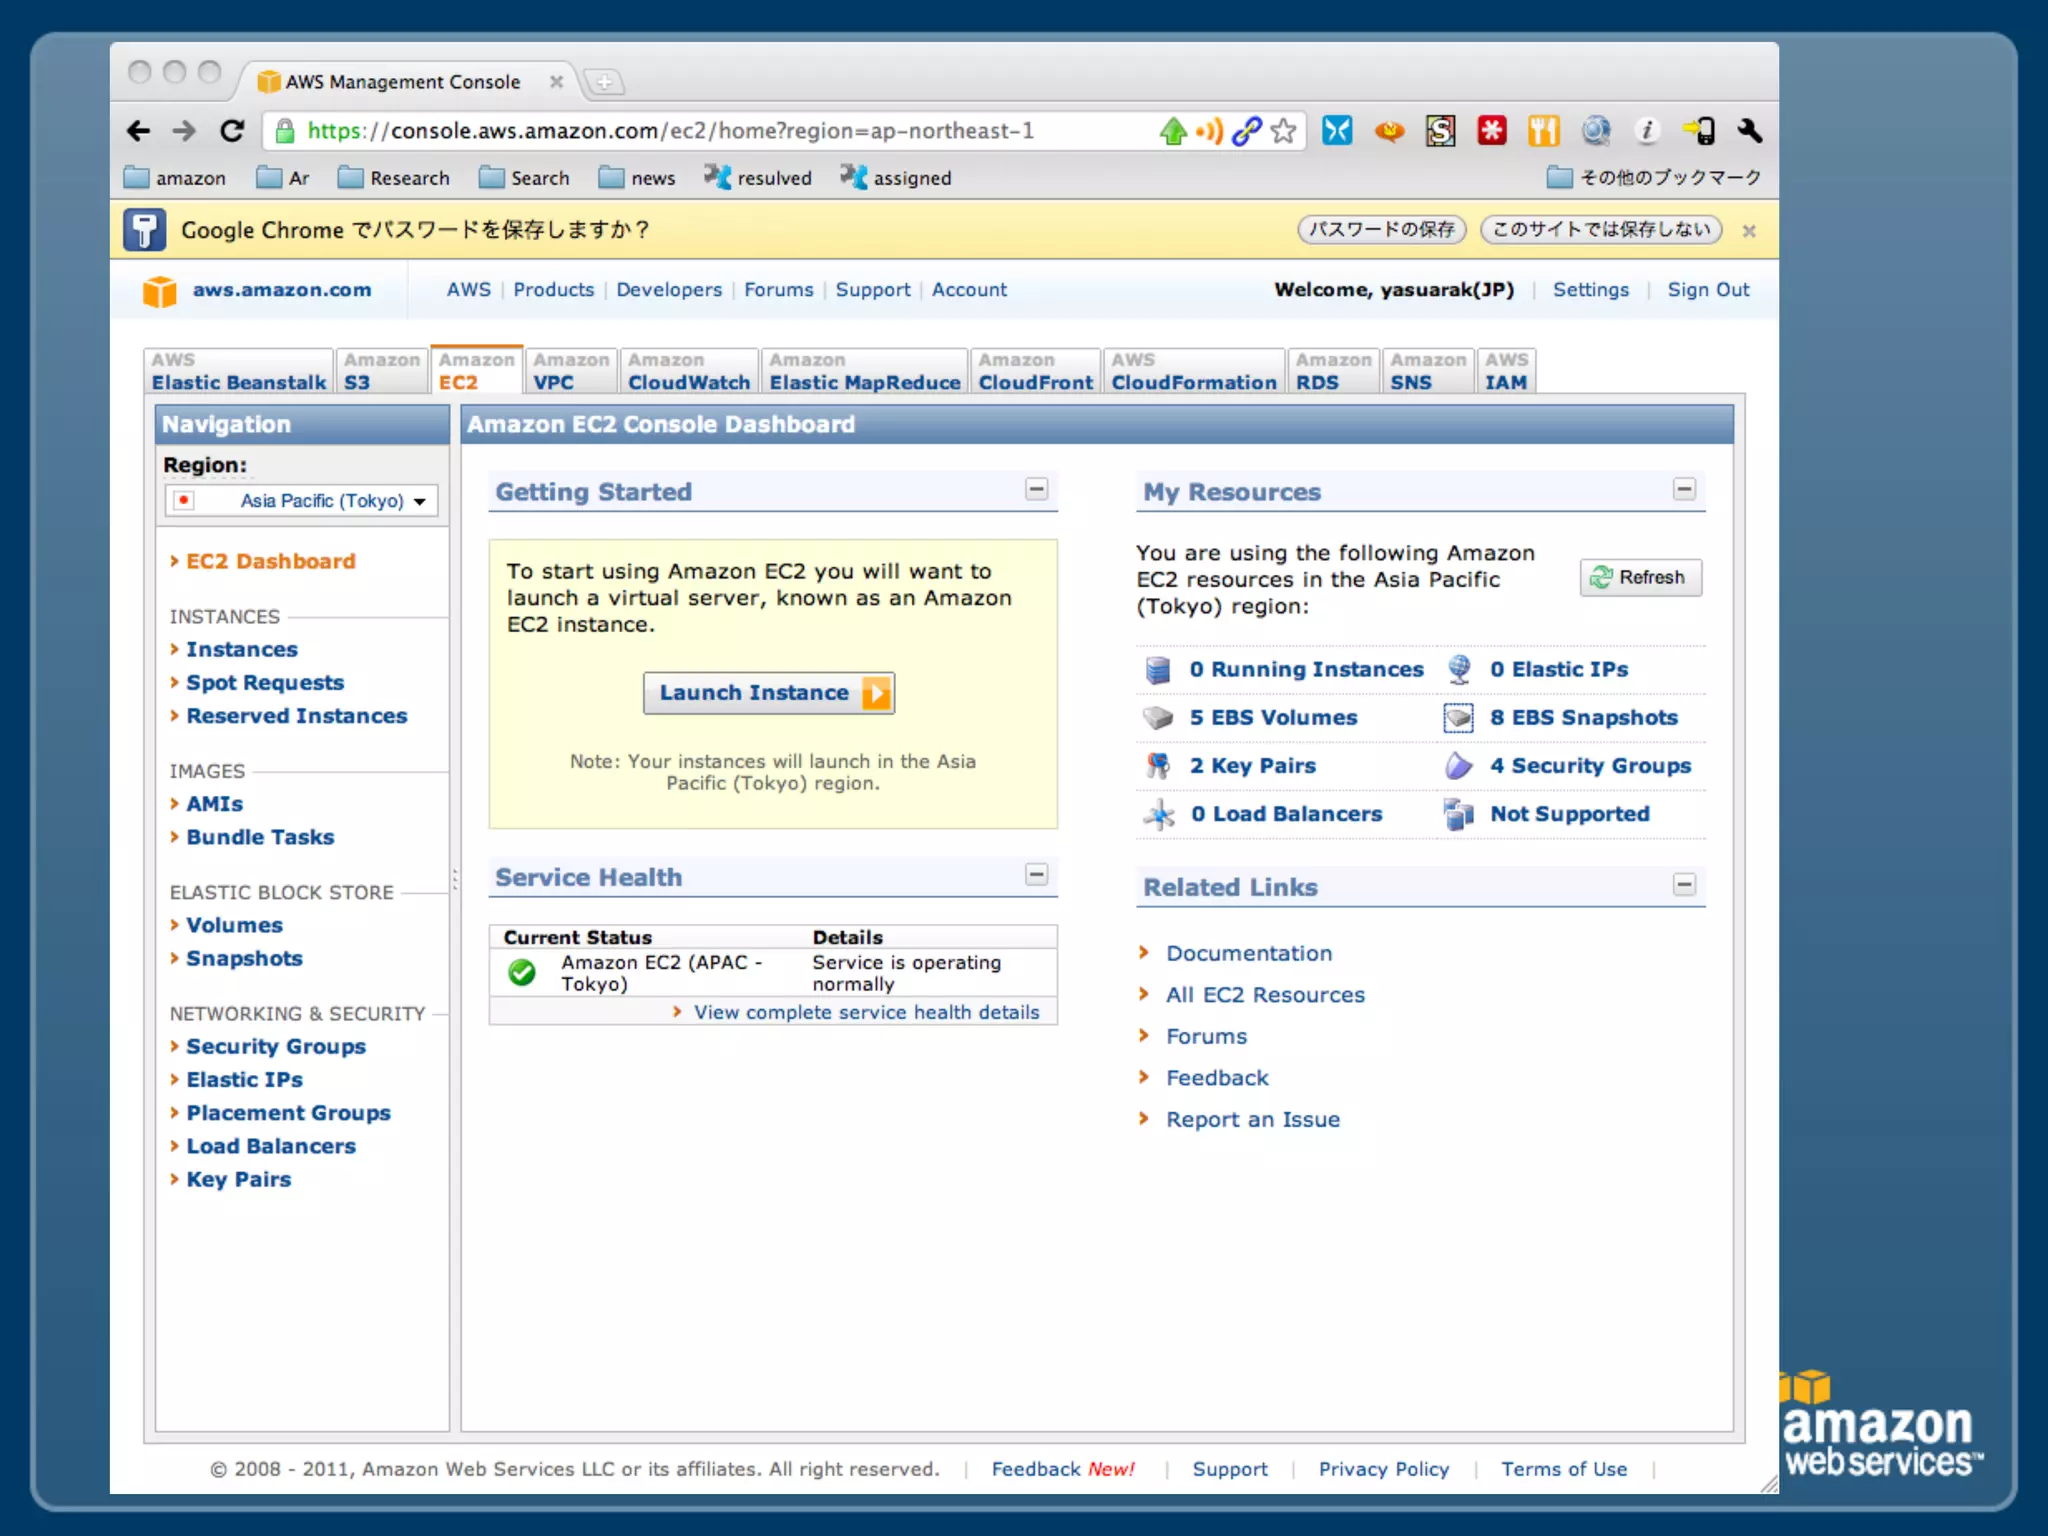
Task: Collapse the My Resources panel
Action: 1684,489
